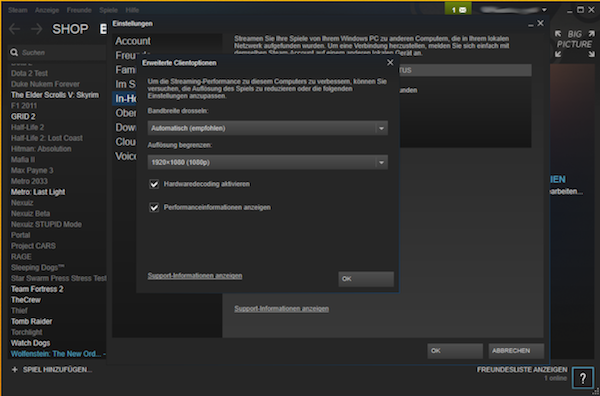Select the Account settings tab
The height and width of the screenshot is (396, 600).
point(133,41)
